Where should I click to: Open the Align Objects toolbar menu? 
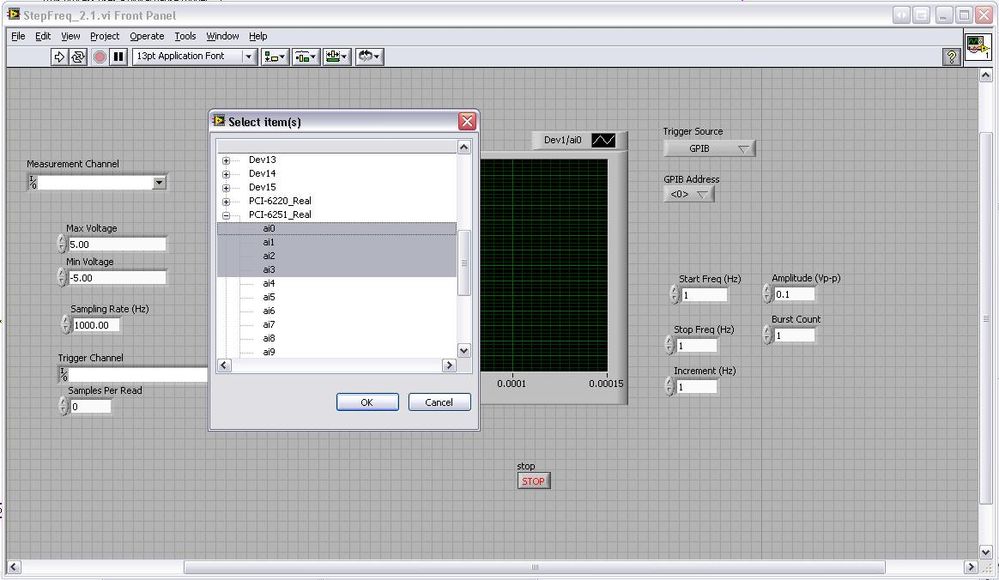pos(275,57)
